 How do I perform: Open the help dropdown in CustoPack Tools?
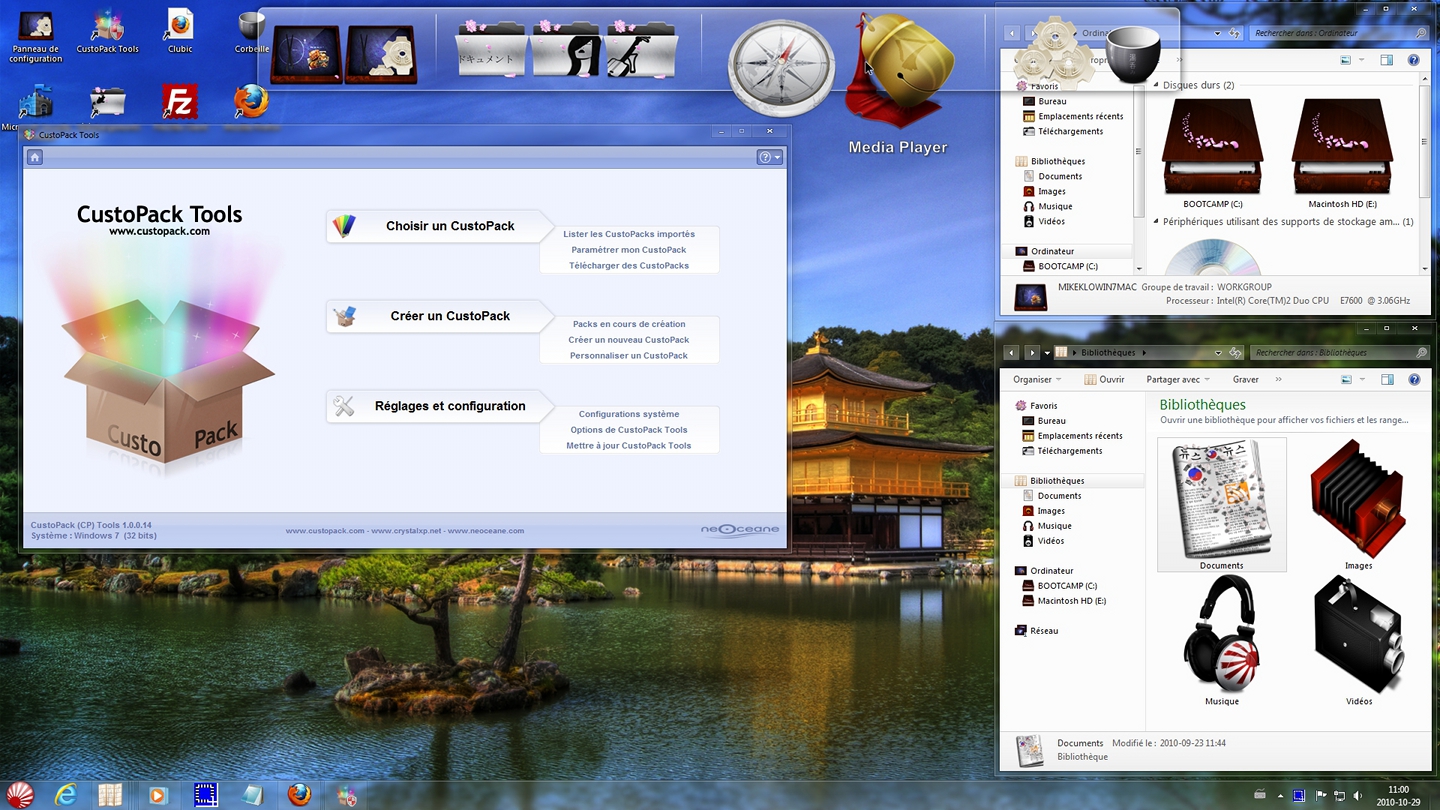[769, 157]
